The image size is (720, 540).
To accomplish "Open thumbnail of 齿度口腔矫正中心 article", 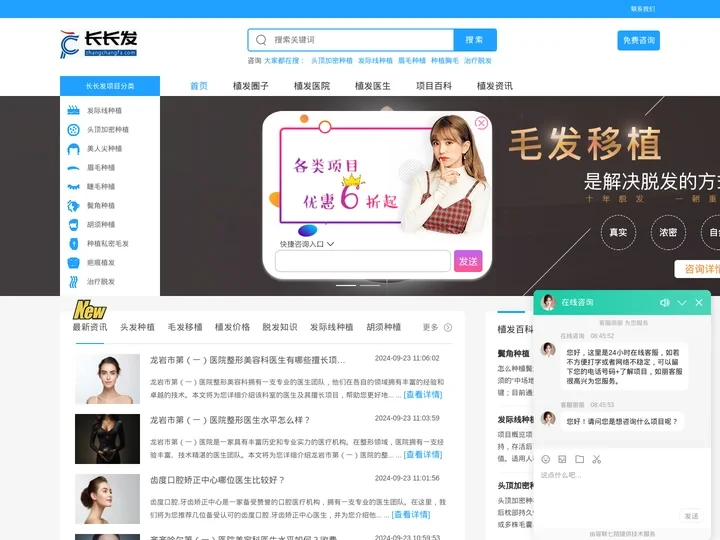I will point(107,499).
